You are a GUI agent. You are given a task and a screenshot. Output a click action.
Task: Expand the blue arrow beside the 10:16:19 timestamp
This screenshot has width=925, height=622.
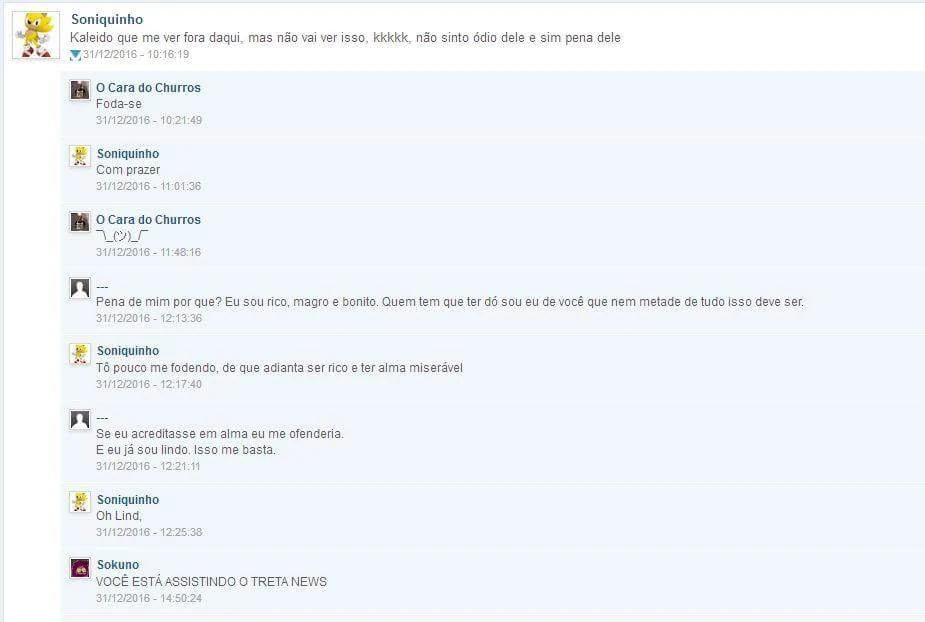pos(75,55)
